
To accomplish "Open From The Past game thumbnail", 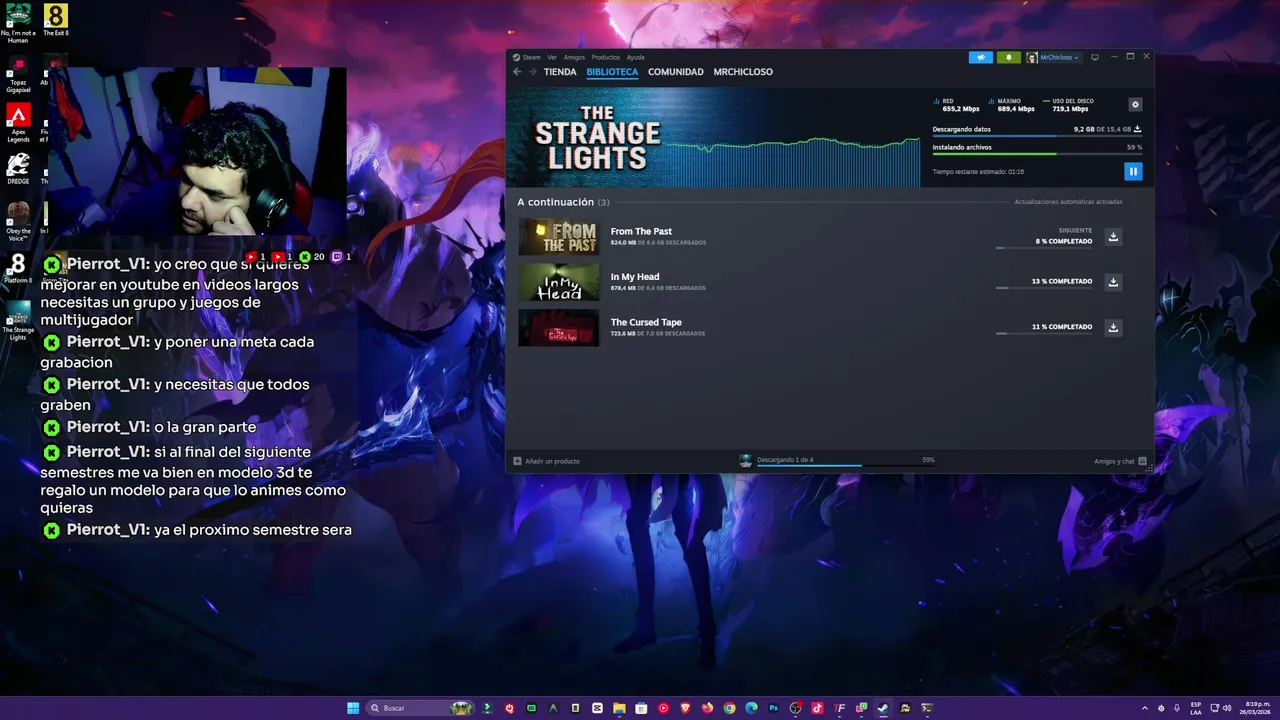I will (559, 237).
